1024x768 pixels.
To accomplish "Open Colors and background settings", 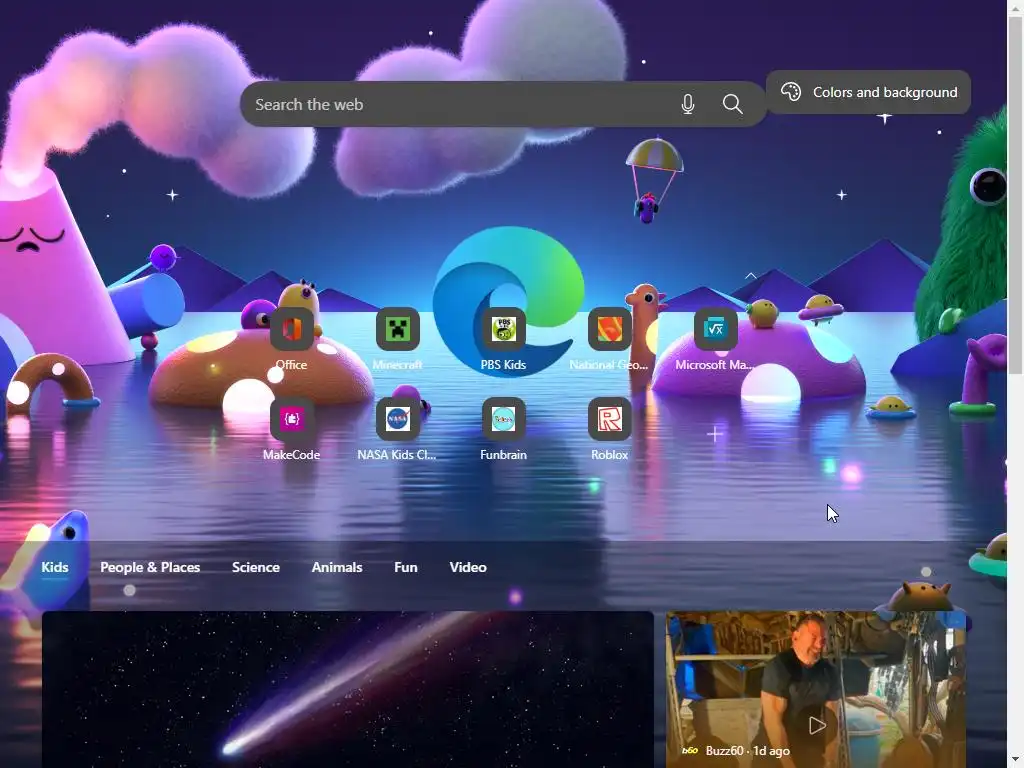I will coord(868,92).
